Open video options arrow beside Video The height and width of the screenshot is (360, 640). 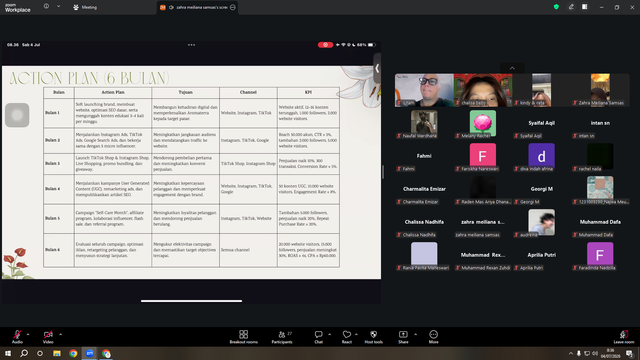coord(60,334)
